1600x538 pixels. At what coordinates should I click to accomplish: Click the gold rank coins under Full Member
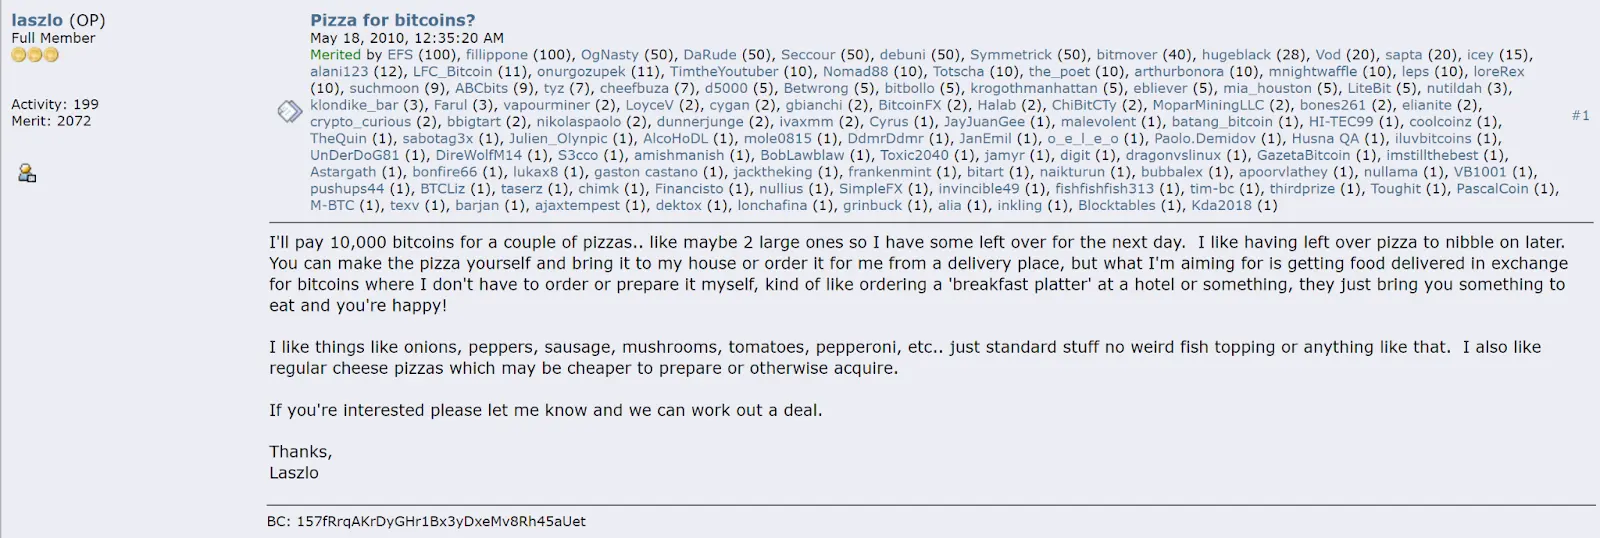pyautogui.click(x=35, y=55)
